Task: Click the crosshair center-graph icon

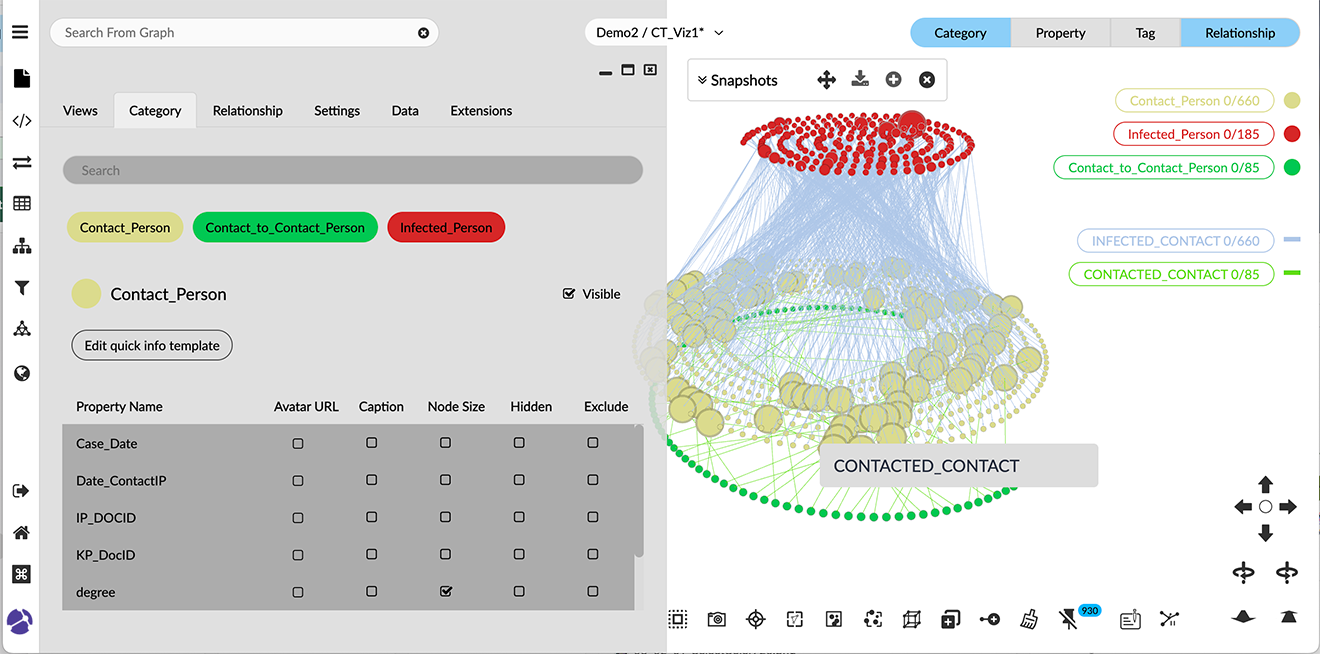Action: (x=756, y=620)
